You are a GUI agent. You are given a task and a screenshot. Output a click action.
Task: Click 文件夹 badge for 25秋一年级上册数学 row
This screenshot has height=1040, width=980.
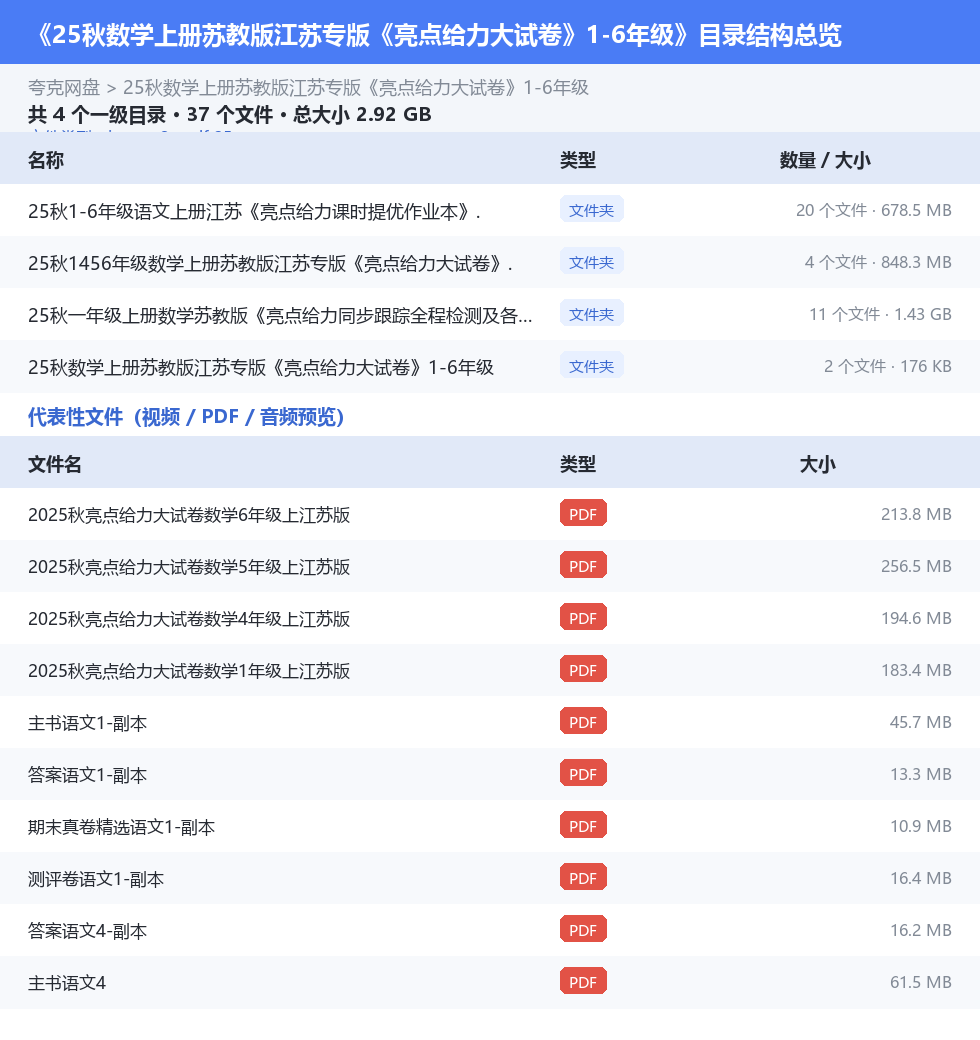591,314
